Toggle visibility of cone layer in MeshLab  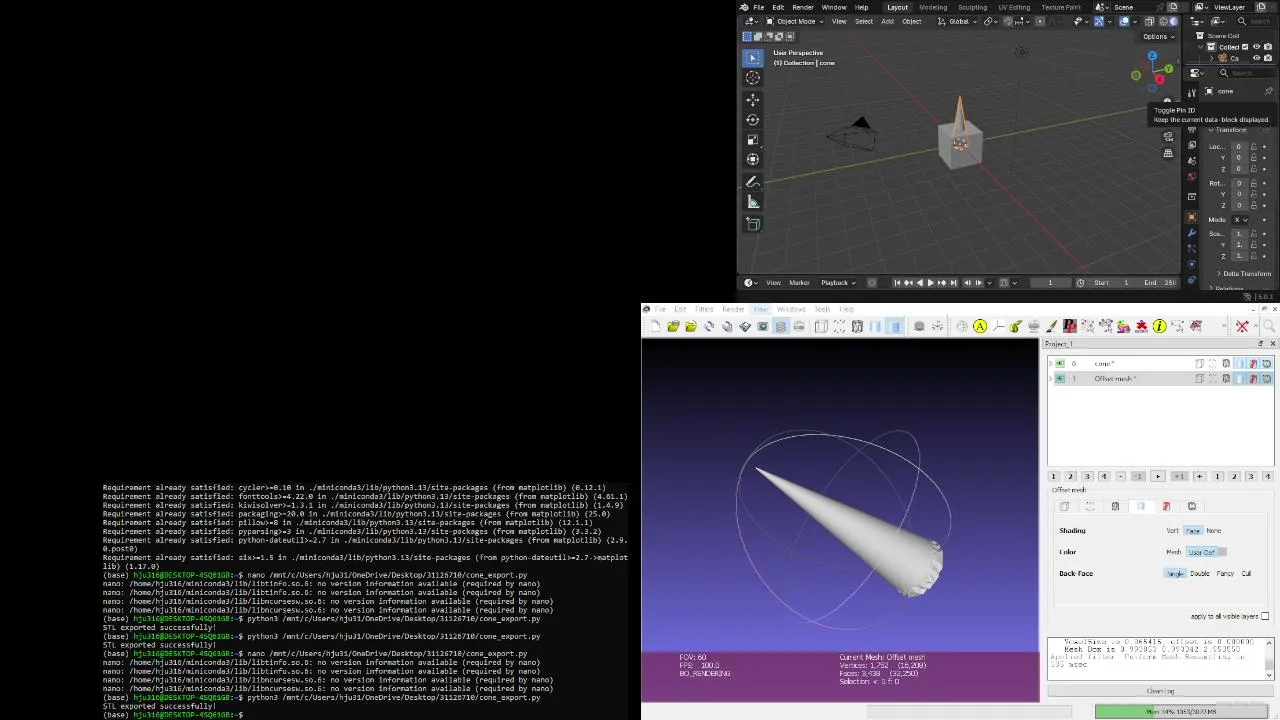point(1060,364)
